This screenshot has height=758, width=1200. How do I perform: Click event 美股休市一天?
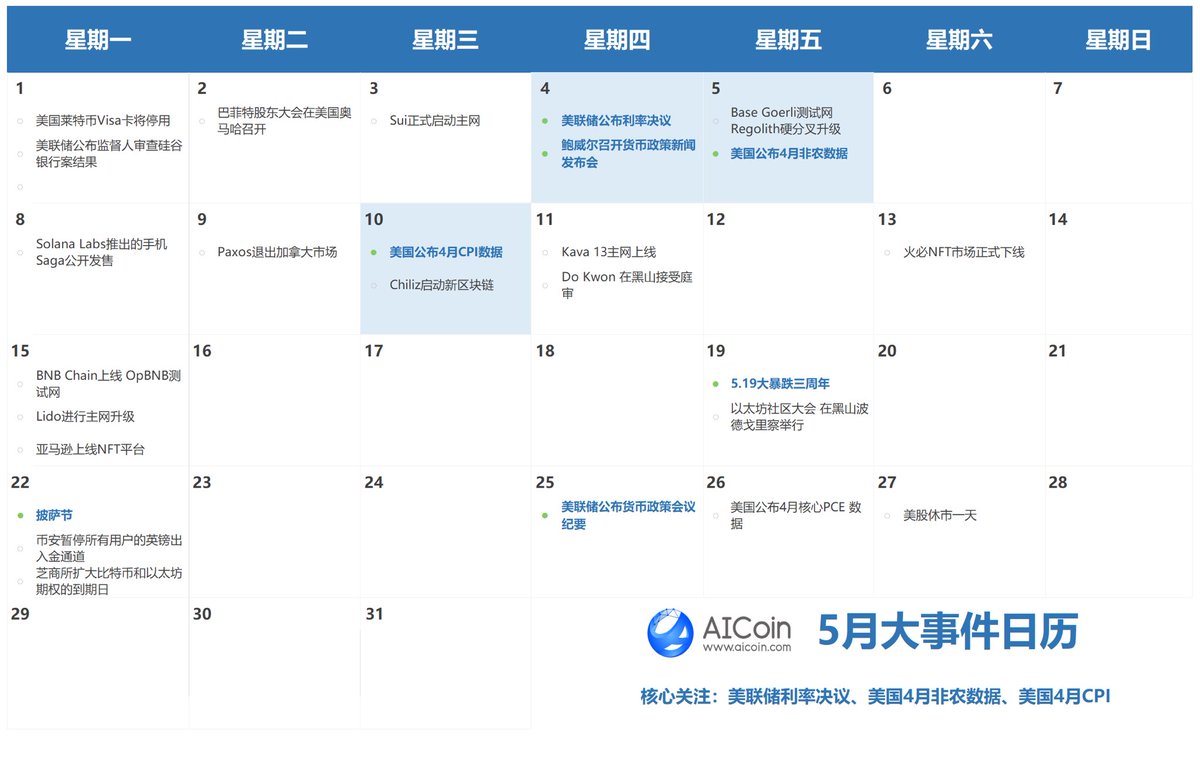(x=939, y=515)
